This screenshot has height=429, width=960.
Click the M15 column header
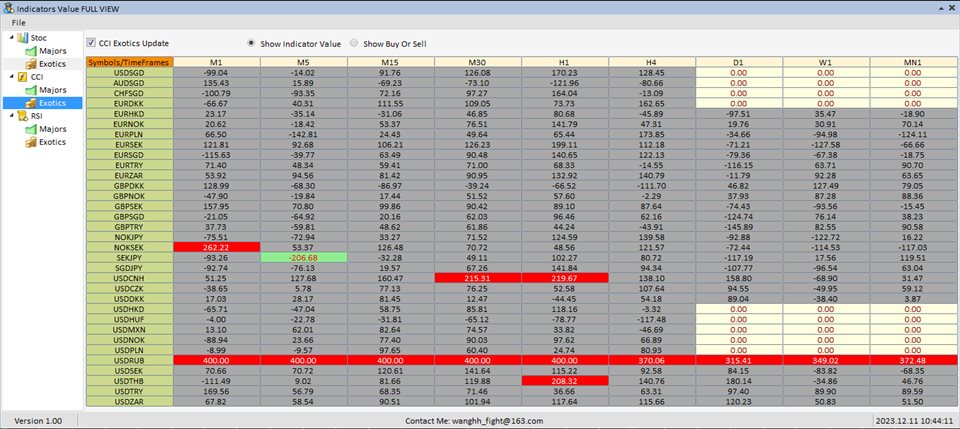point(391,62)
